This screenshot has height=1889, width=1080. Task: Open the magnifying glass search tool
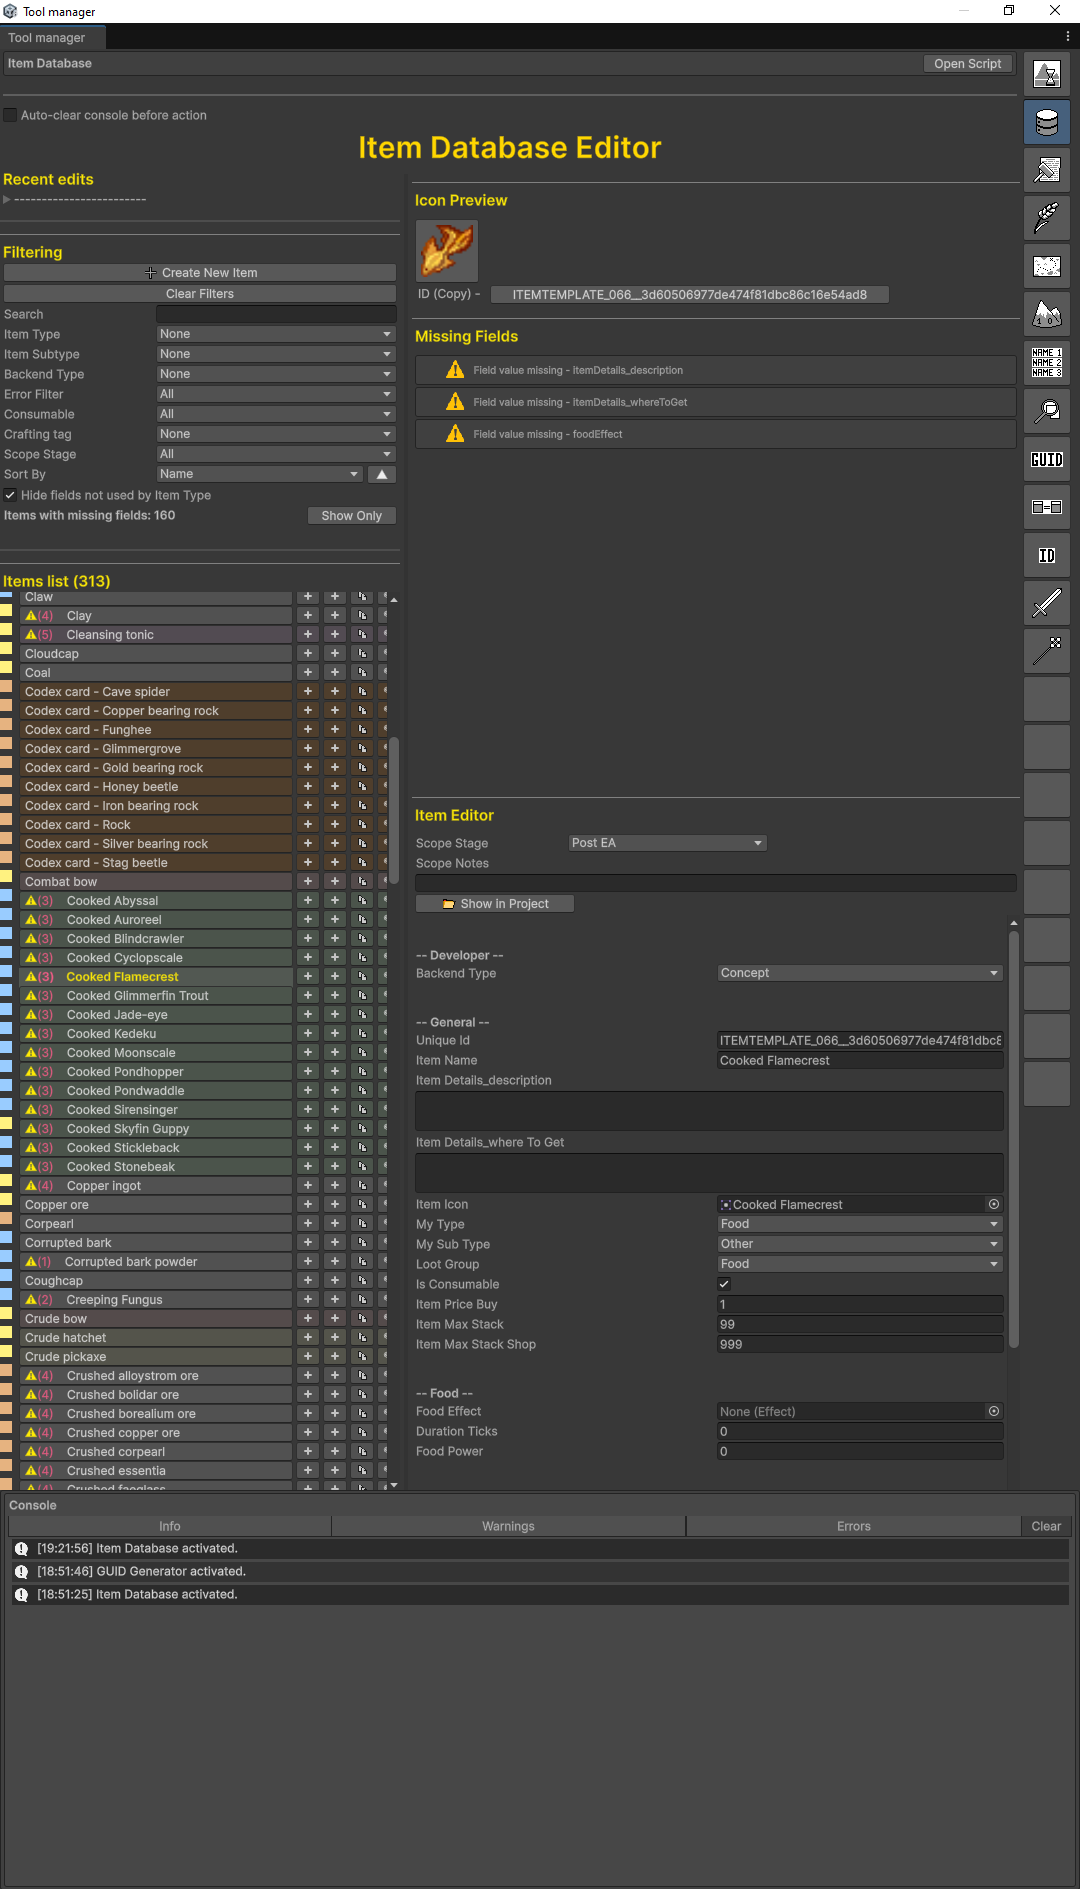click(1047, 410)
